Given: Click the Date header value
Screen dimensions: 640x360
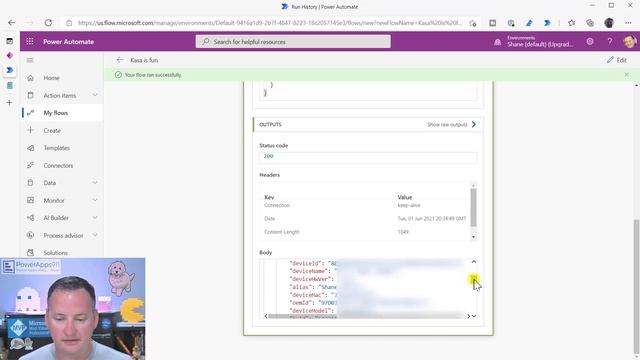Looking at the screenshot, I should pyautogui.click(x=432, y=219).
